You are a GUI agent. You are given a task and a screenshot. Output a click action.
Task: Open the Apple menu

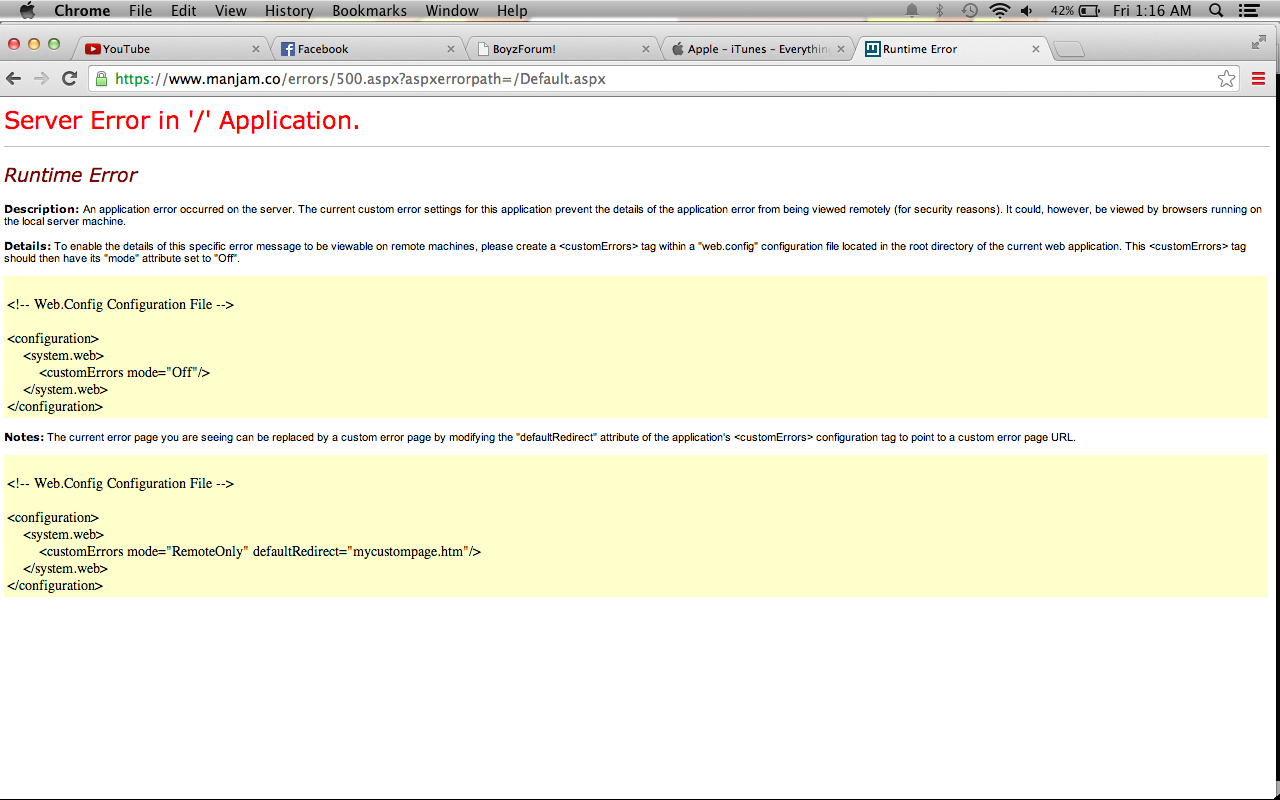point(27,11)
